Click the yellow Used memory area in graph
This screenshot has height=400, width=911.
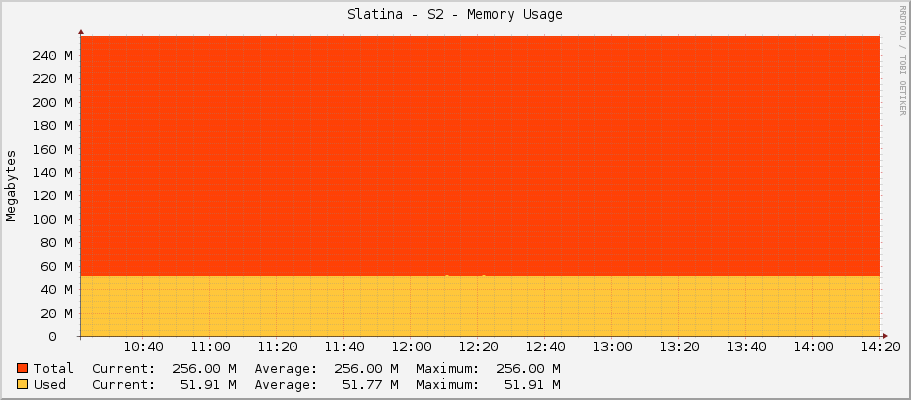click(480, 306)
